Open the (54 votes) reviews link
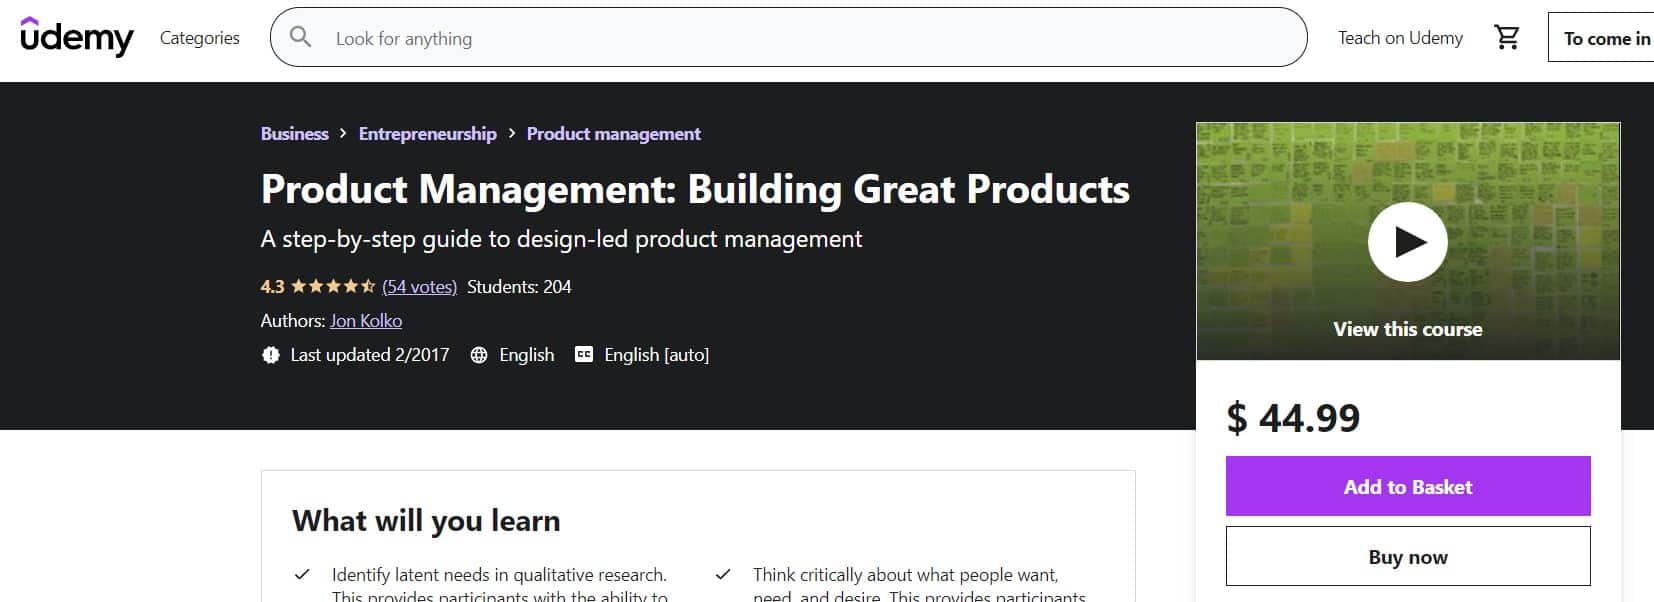The image size is (1654, 602). 419,287
